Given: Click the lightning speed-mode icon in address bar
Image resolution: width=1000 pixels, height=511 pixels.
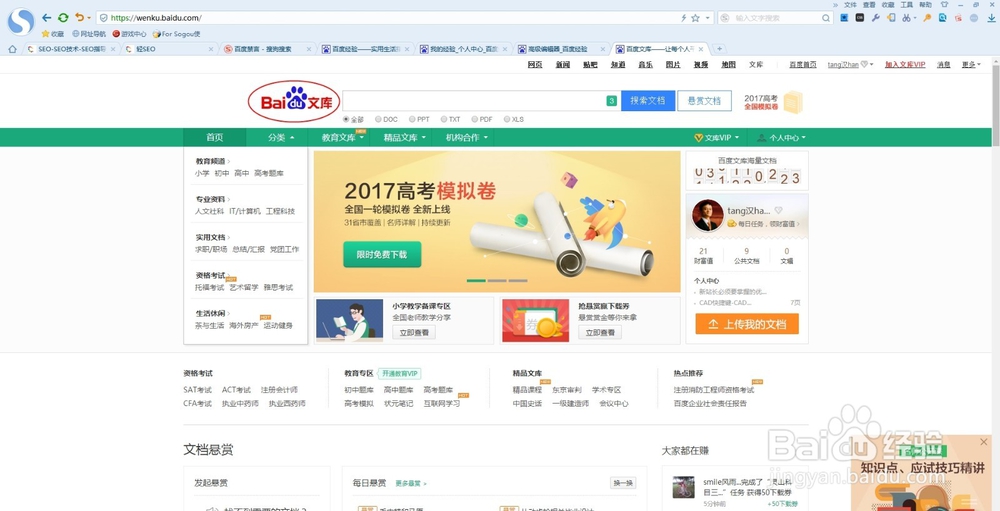Looking at the screenshot, I should pyautogui.click(x=684, y=18).
